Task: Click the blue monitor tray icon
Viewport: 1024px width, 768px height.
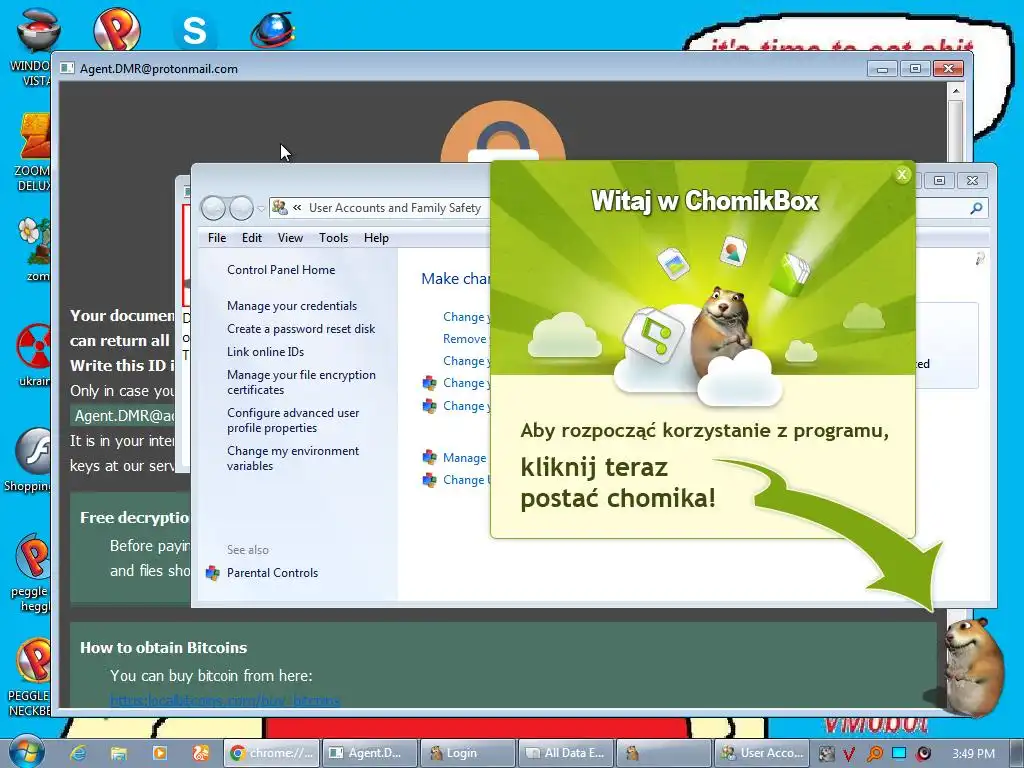Action: click(899, 753)
